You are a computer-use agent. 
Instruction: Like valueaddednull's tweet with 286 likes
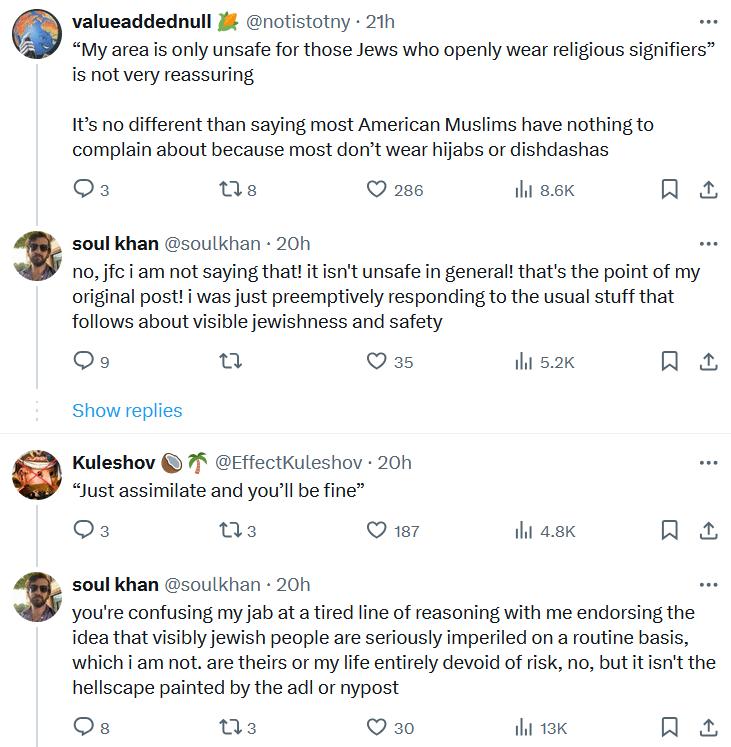click(377, 189)
